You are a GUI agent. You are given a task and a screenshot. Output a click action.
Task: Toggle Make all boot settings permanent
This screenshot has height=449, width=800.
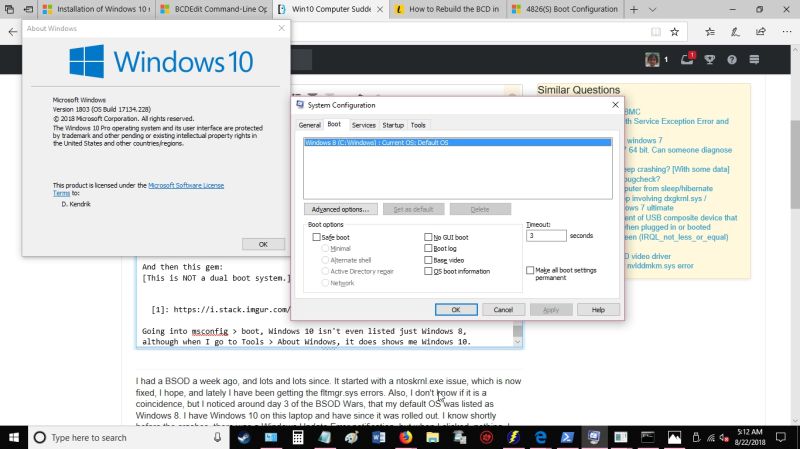[x=530, y=270]
